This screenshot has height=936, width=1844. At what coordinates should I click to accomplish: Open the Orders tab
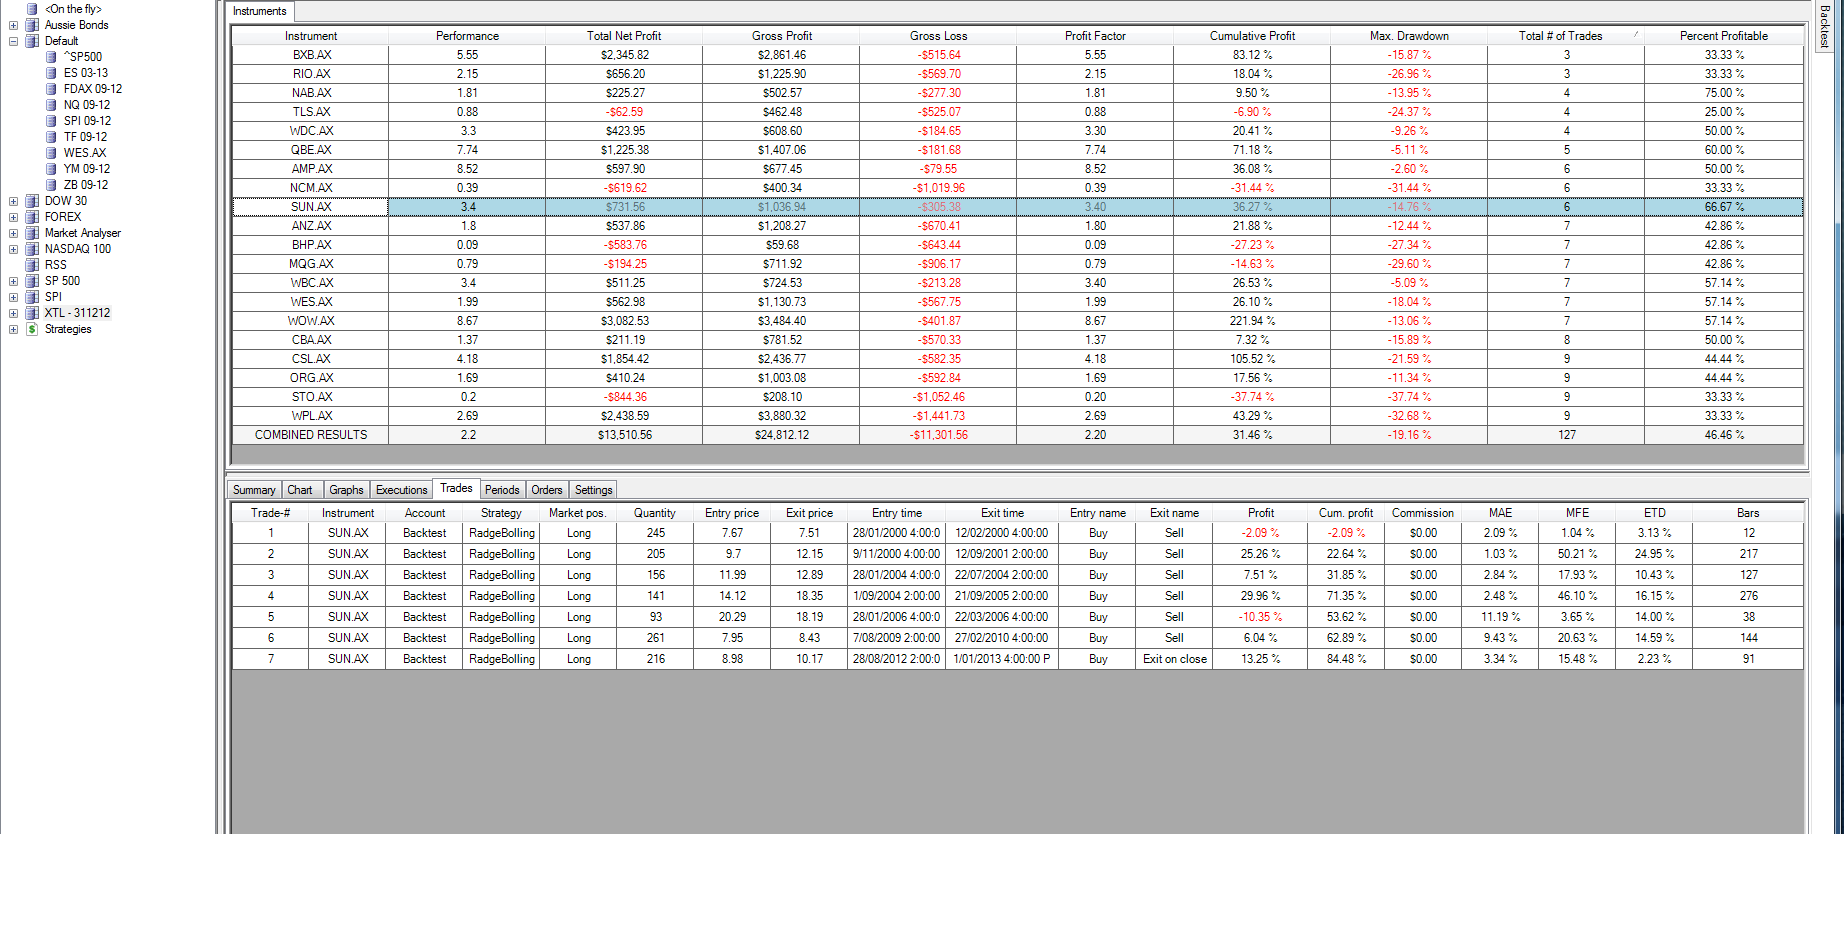547,490
